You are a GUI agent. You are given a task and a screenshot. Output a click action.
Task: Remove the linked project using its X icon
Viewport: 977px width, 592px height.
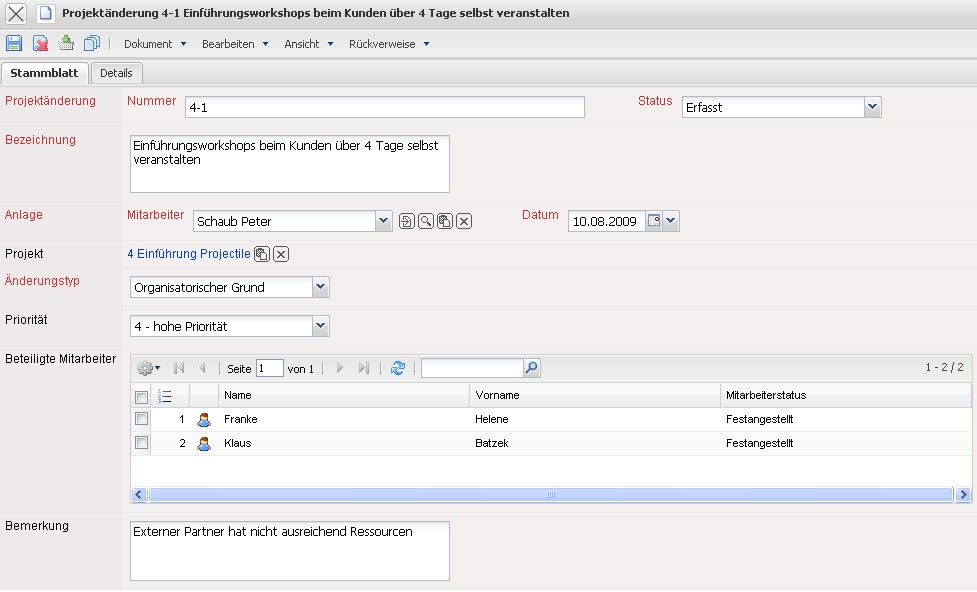(x=281, y=254)
